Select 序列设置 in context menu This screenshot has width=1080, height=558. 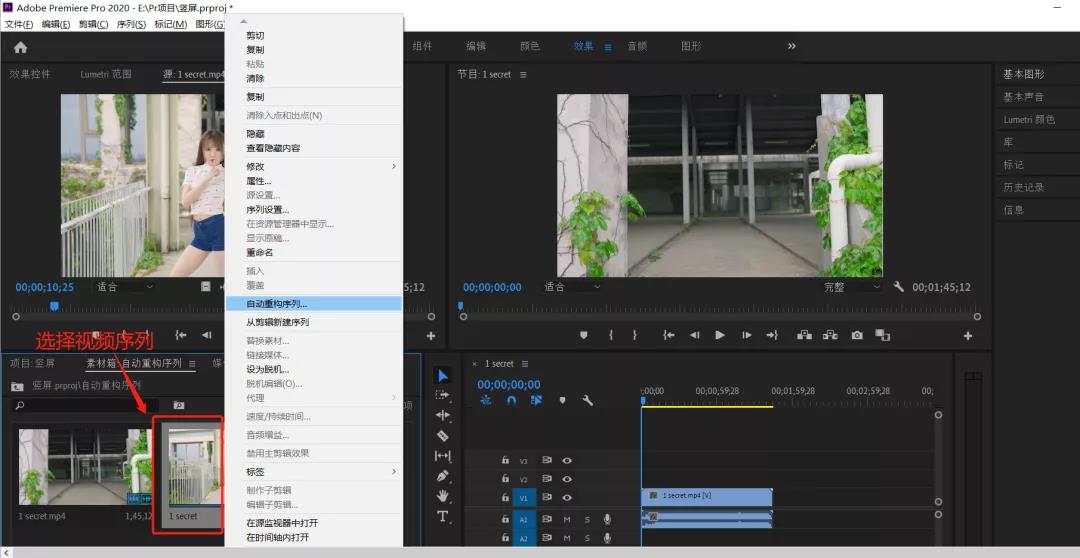pyautogui.click(x=314, y=209)
